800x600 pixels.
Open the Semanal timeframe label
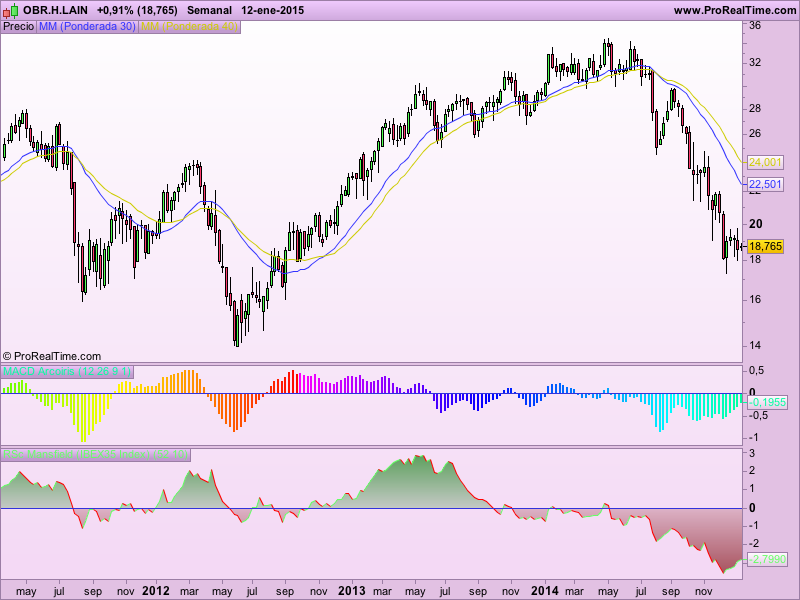point(209,10)
